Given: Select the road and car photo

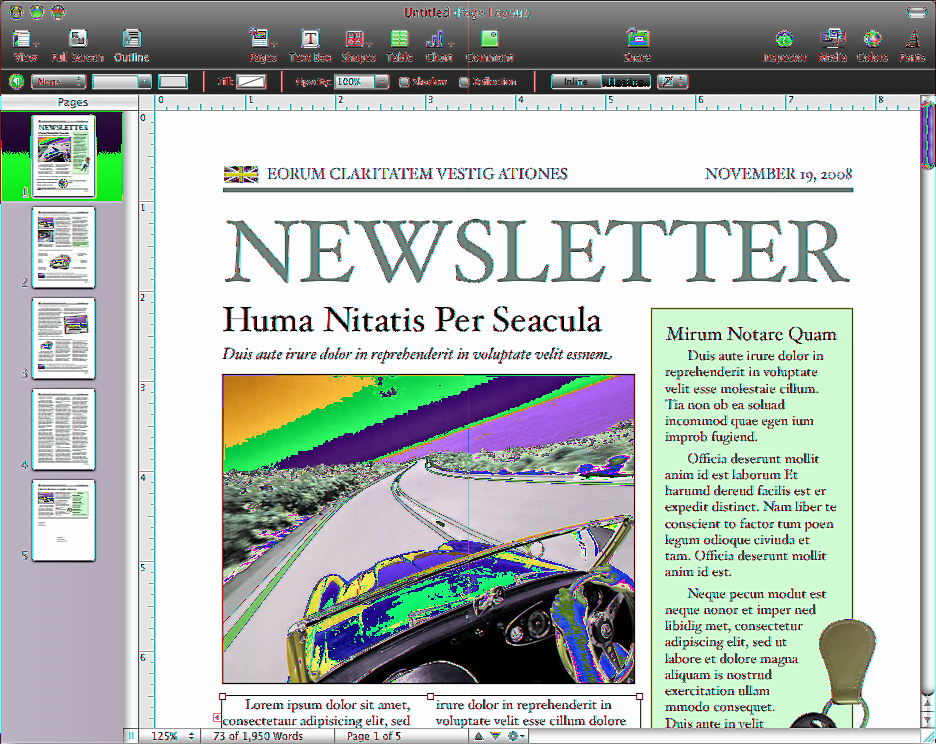Looking at the screenshot, I should point(429,529).
